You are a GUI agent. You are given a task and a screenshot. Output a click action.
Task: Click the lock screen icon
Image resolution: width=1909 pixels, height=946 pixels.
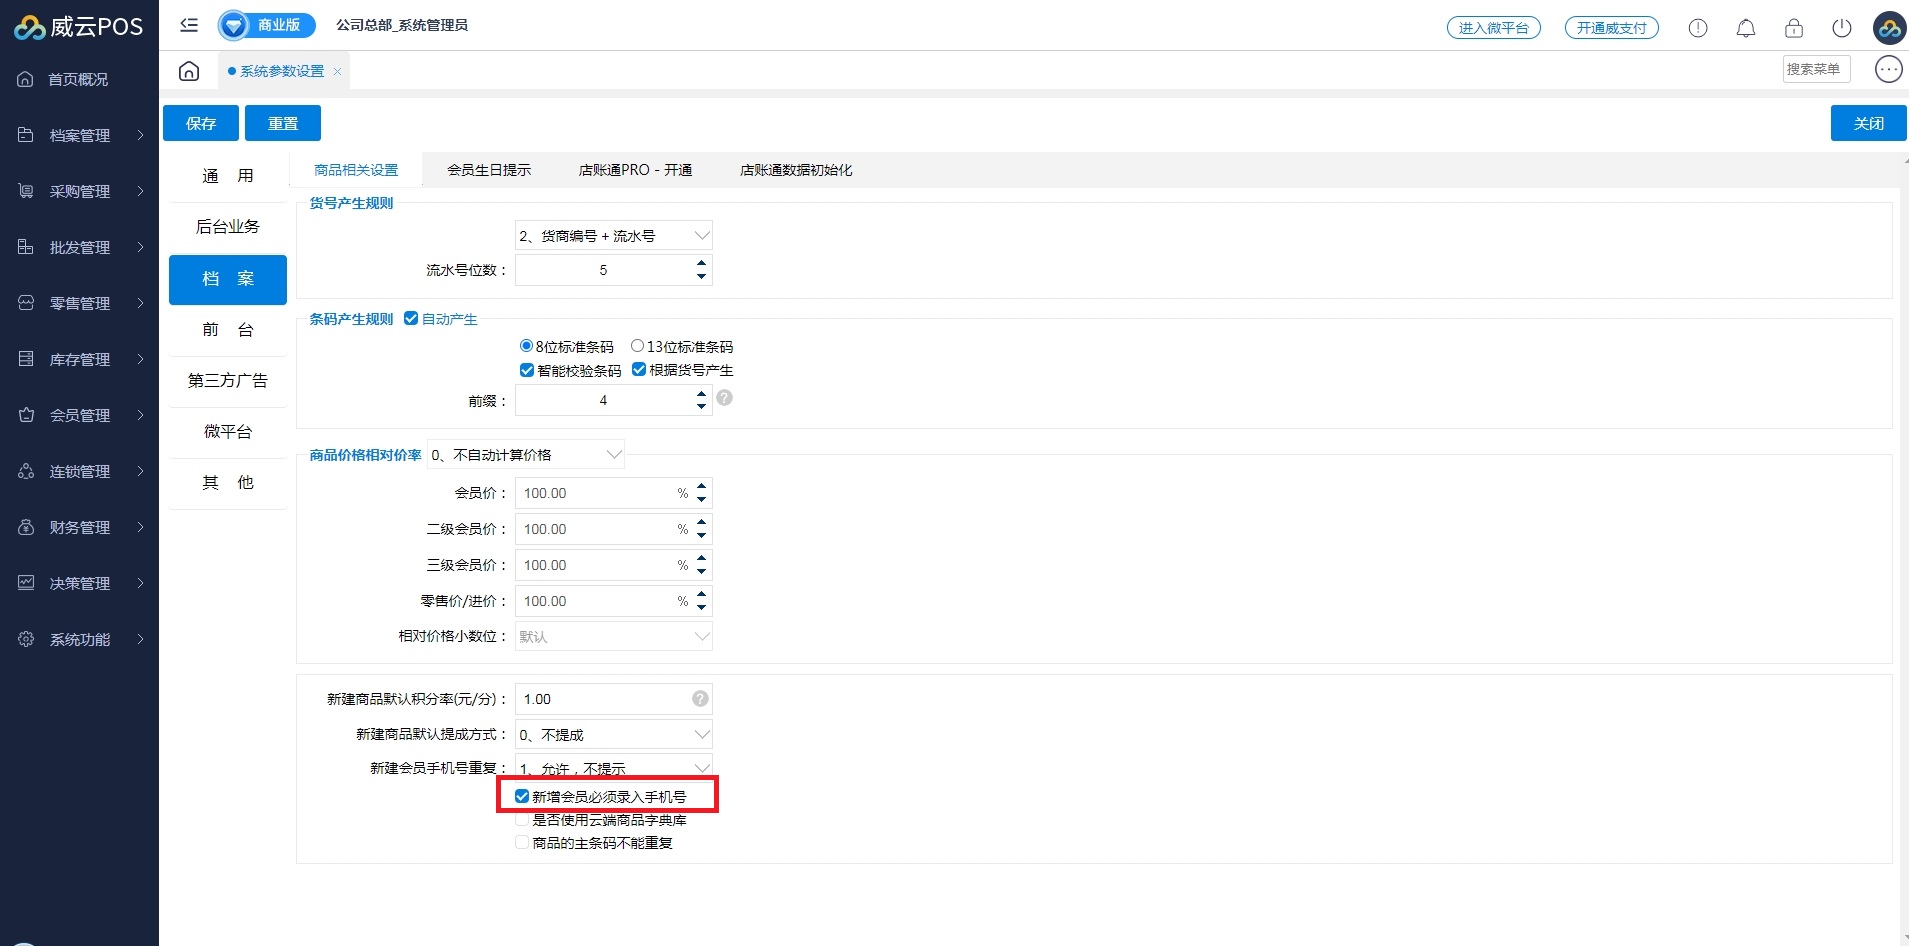[1794, 28]
